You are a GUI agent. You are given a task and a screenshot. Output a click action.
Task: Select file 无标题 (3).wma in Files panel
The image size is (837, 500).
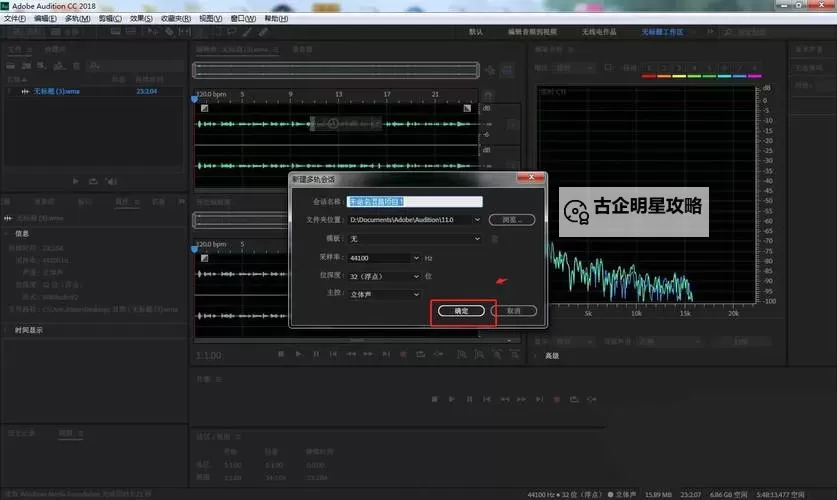(57, 91)
